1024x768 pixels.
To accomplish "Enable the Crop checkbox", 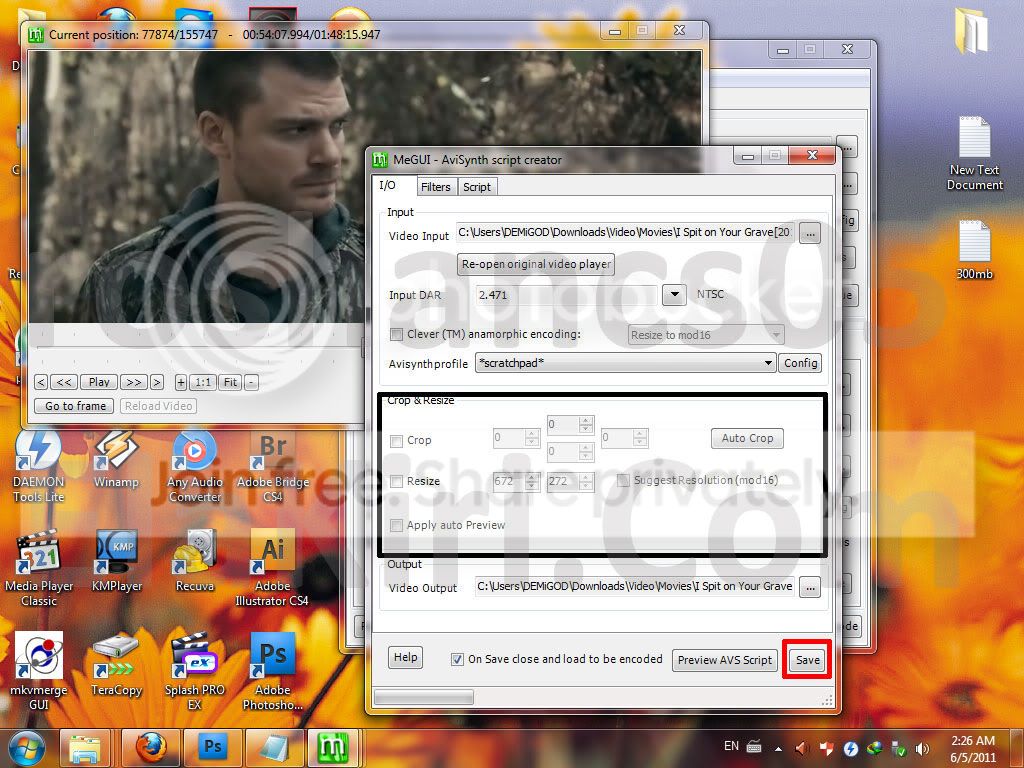I will point(396,441).
